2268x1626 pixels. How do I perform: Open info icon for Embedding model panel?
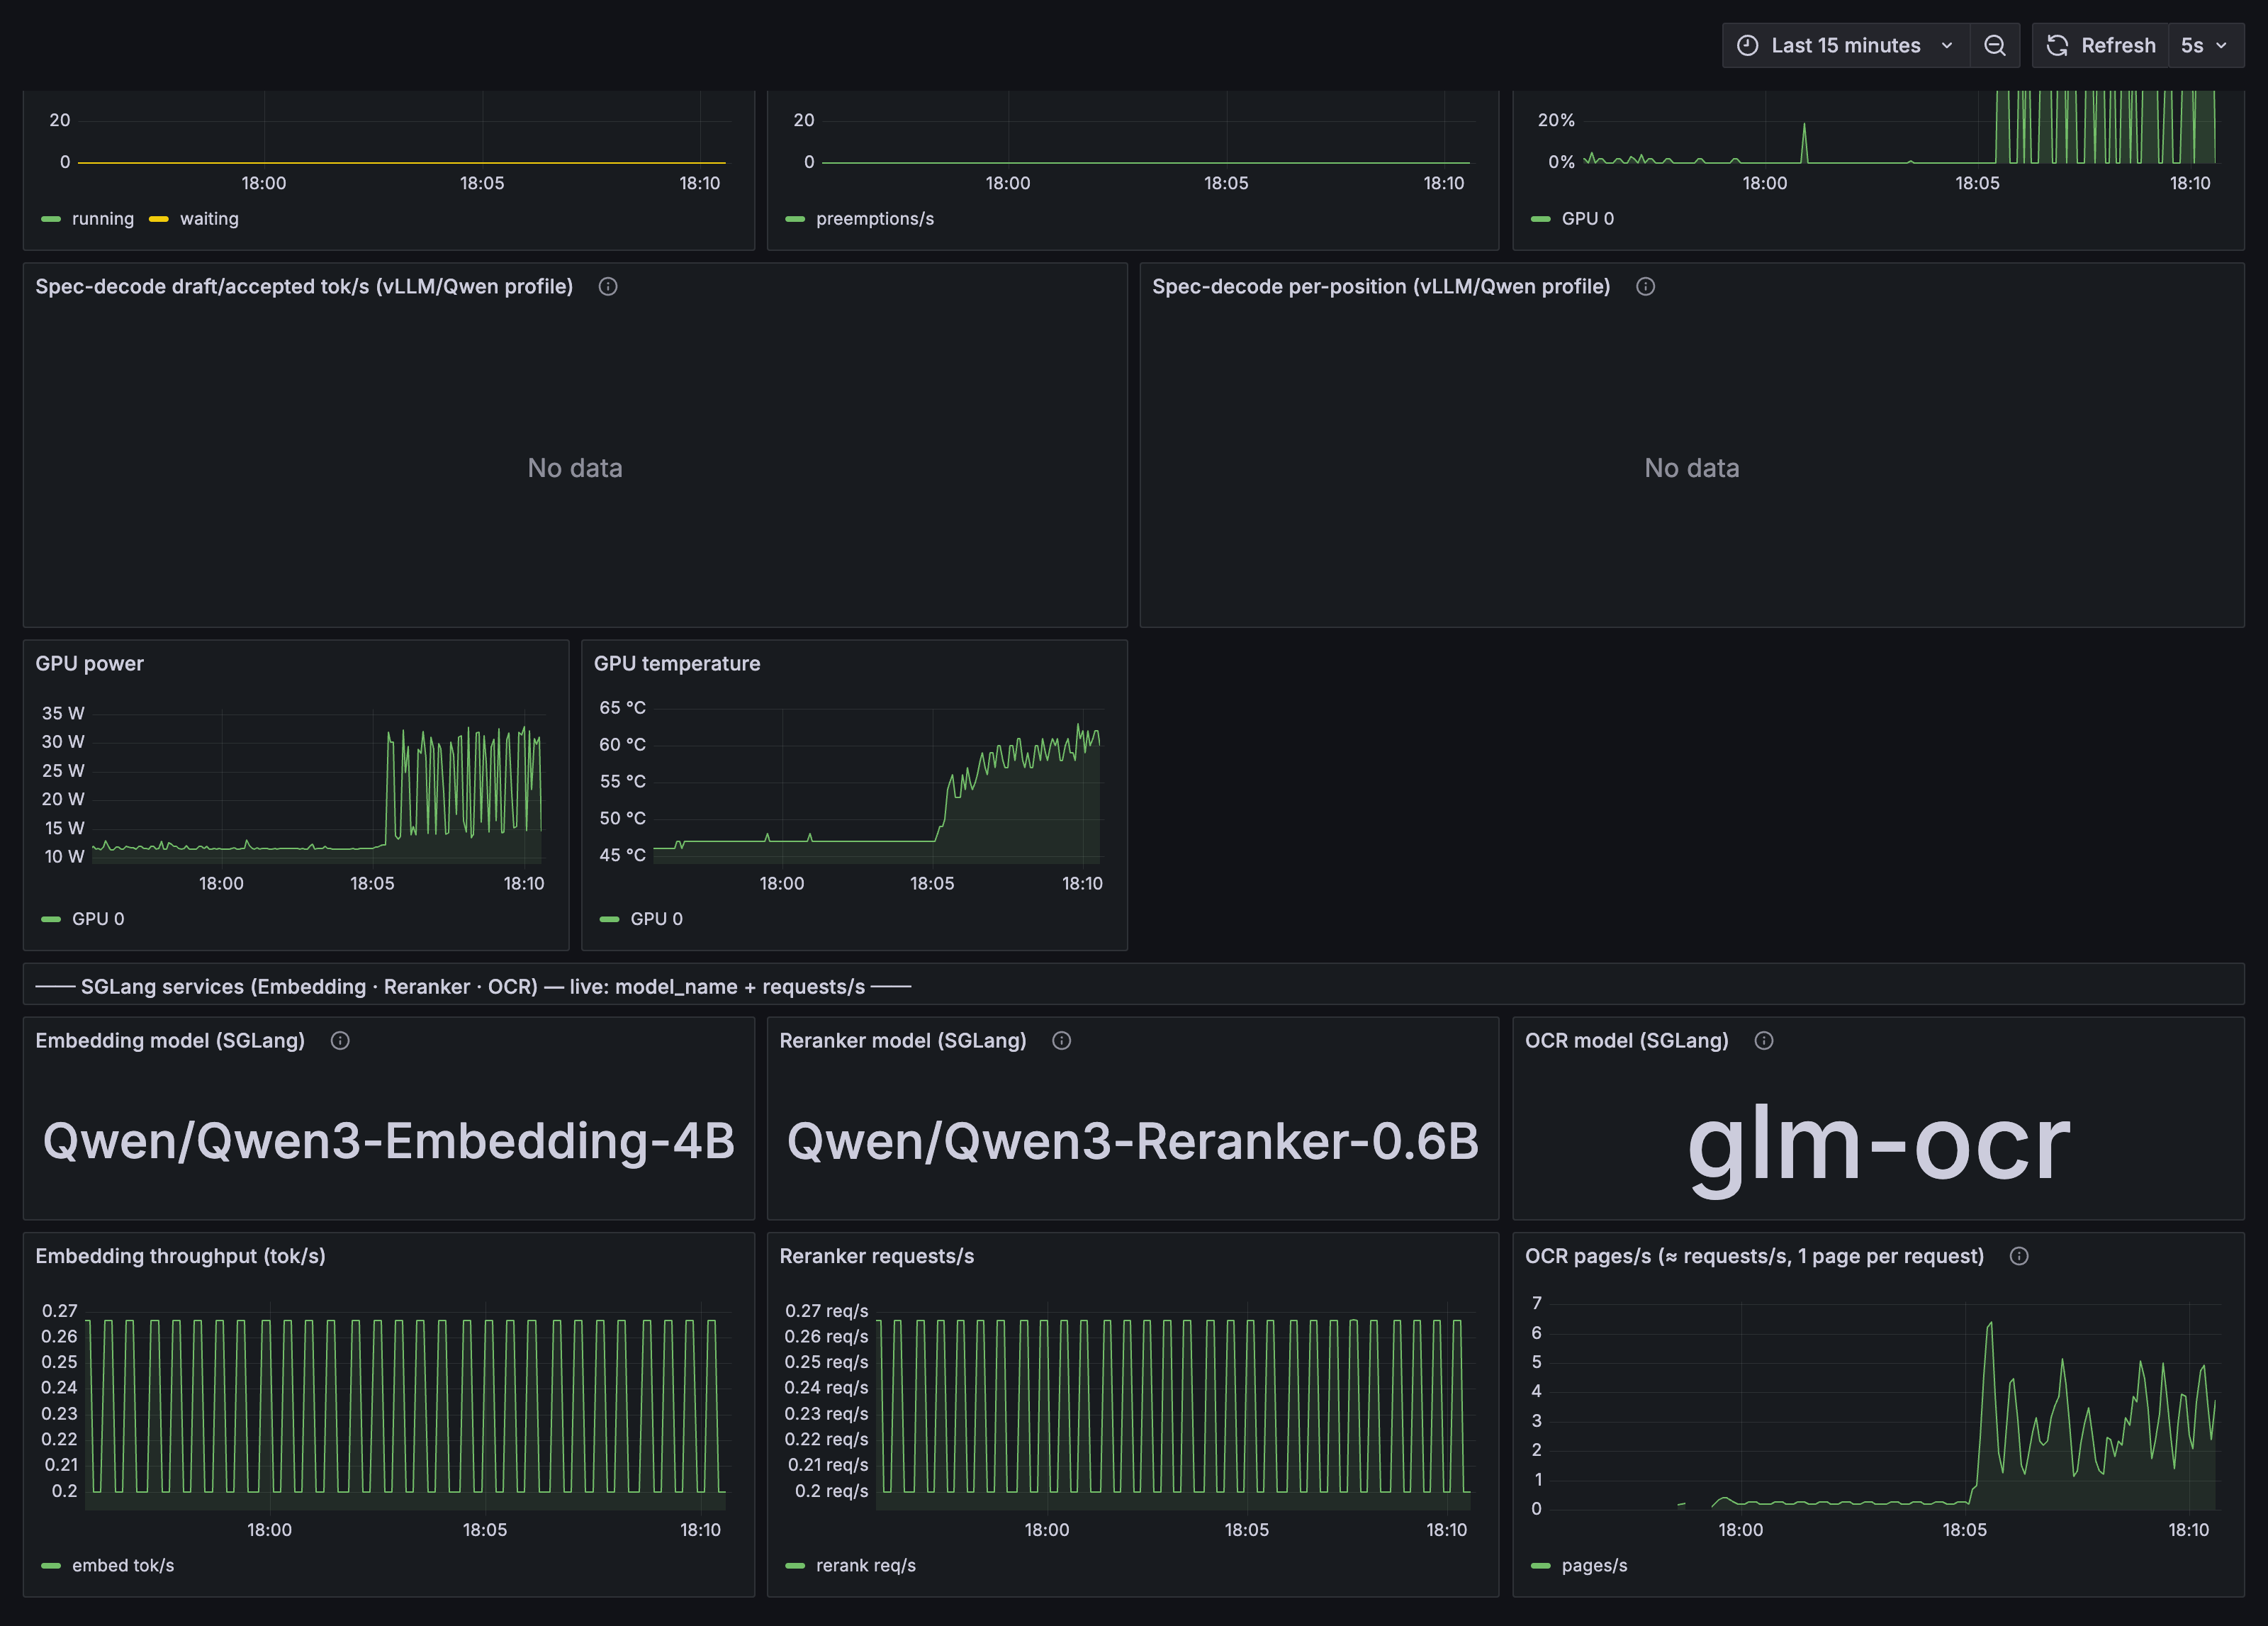tap(340, 1041)
